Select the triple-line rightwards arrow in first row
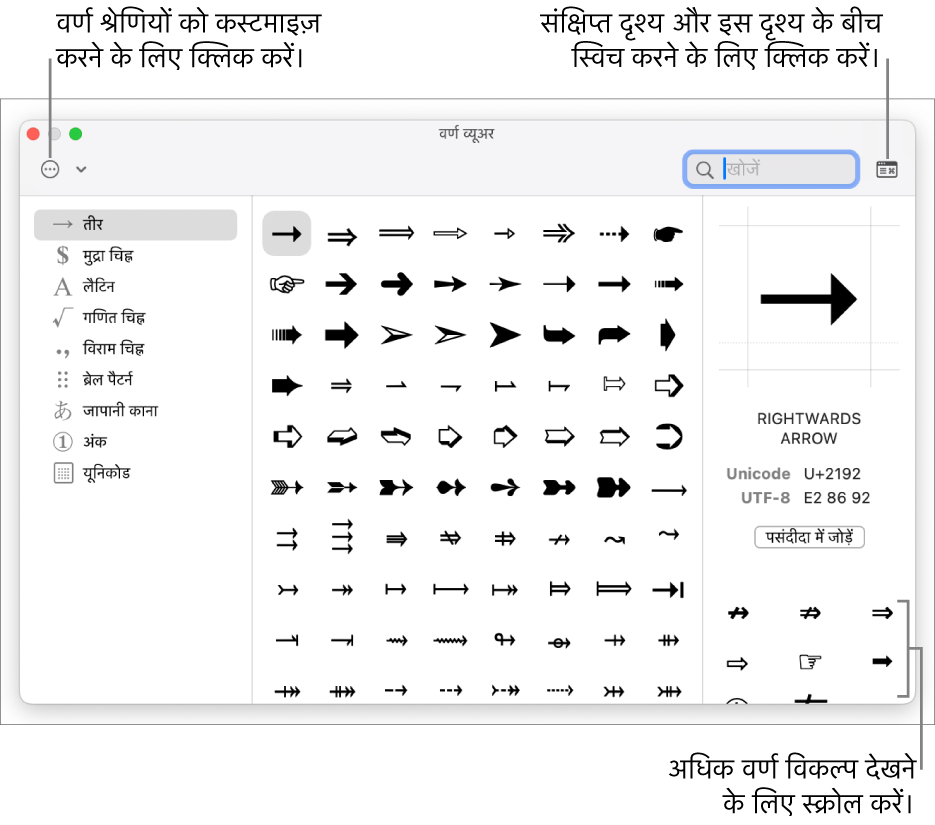The image size is (935, 825). [x=559, y=234]
